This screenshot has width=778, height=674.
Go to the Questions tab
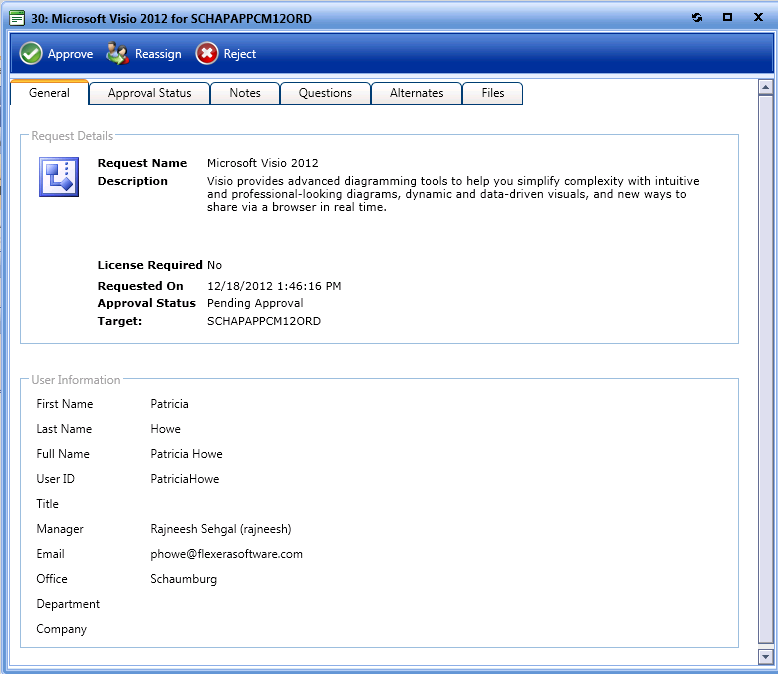pos(325,93)
